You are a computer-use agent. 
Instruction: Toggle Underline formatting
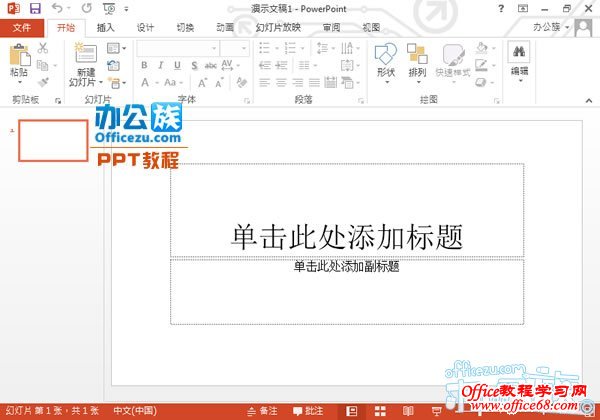pos(177,65)
